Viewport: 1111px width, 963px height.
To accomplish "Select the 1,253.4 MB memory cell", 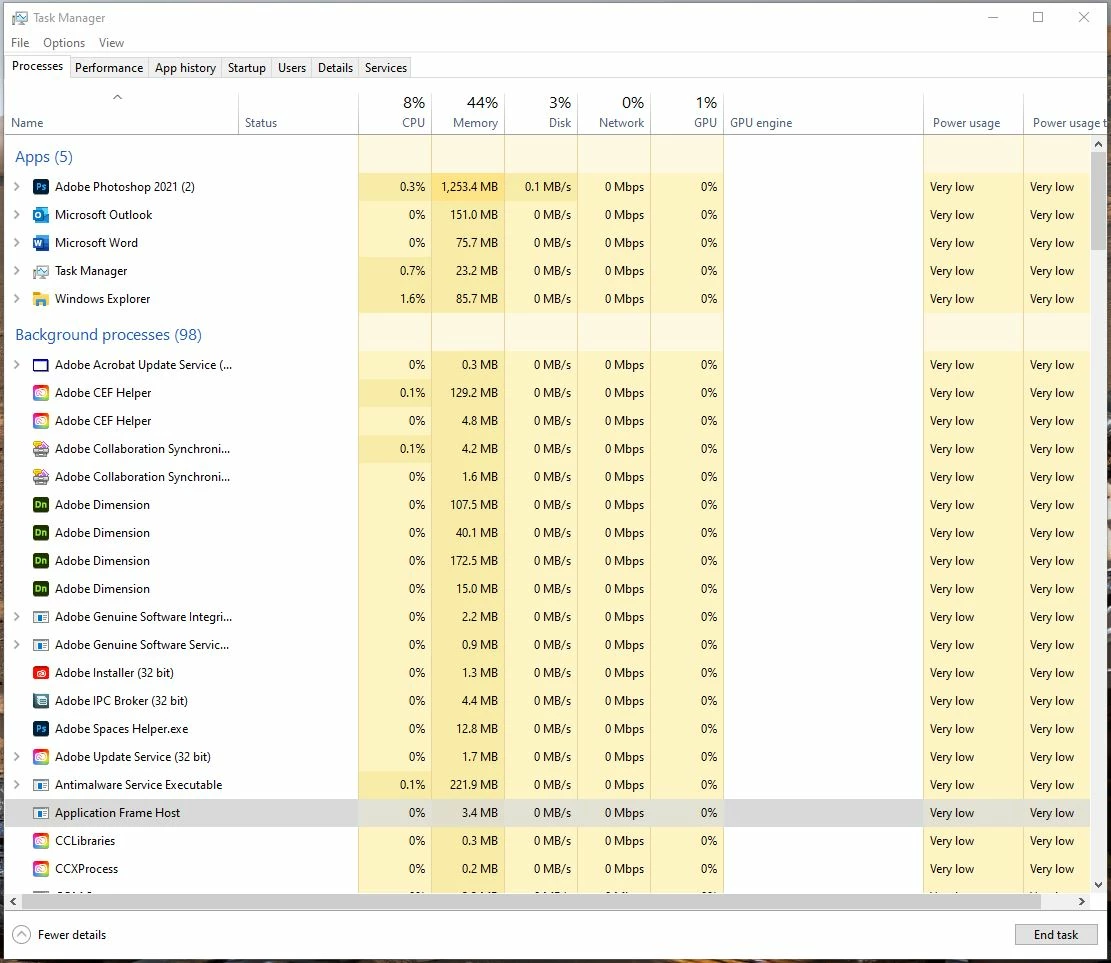I will click(468, 187).
